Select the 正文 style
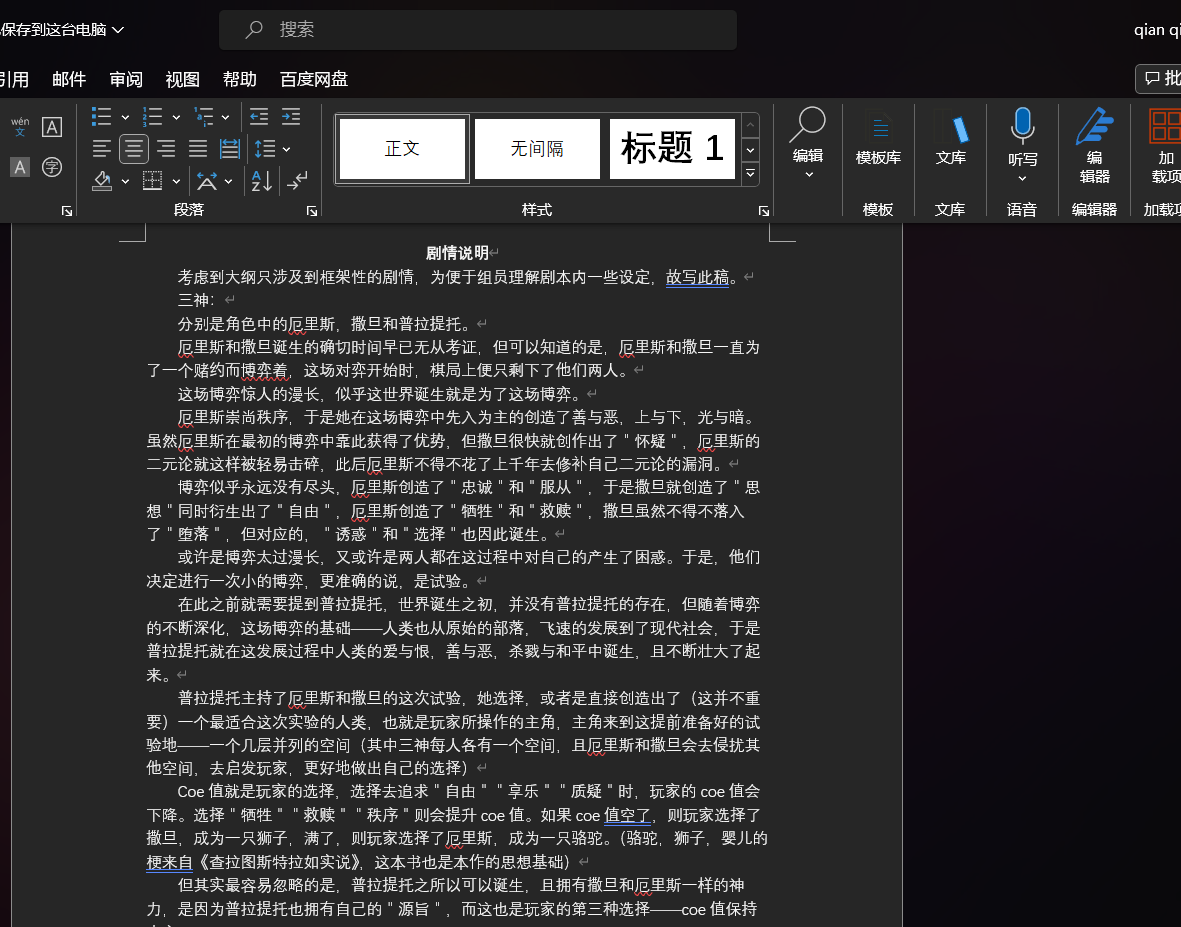This screenshot has height=927, width=1181. 402,149
